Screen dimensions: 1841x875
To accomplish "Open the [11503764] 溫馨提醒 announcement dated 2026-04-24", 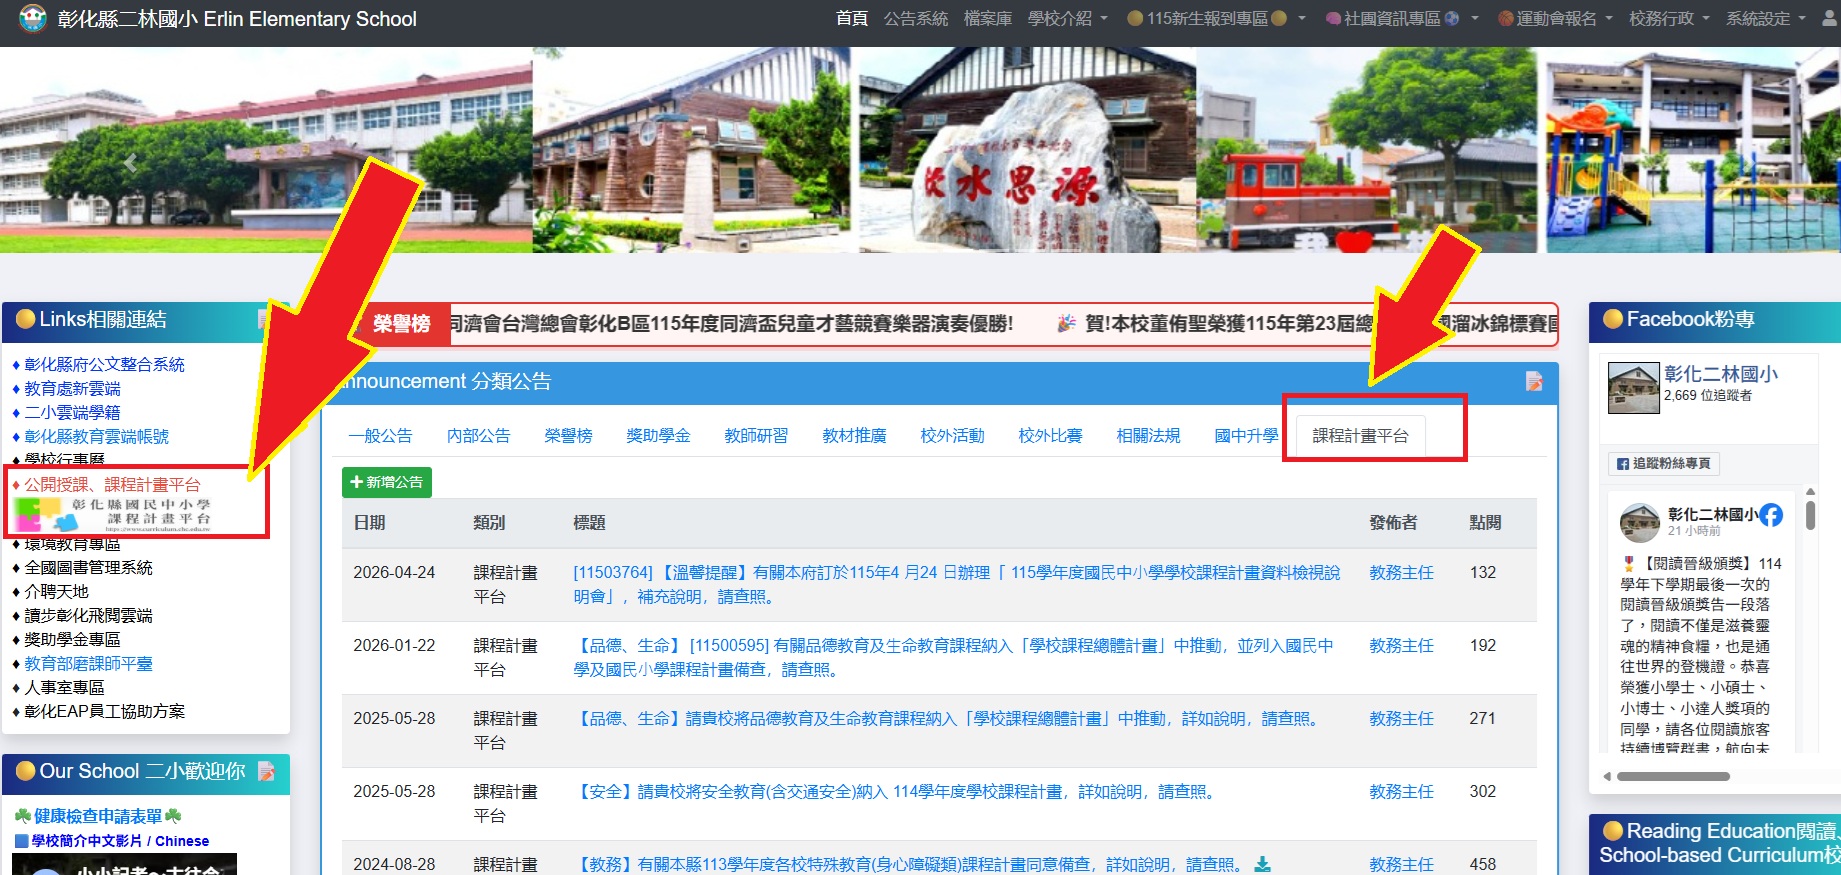I will 956,585.
